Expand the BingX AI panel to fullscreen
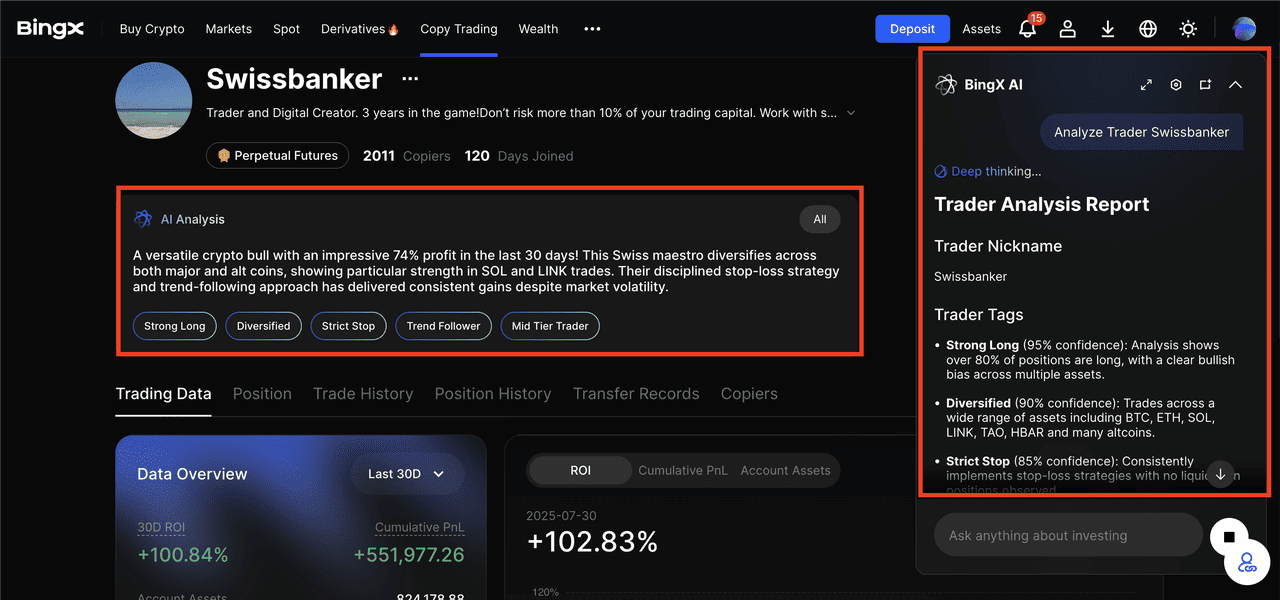The height and width of the screenshot is (600, 1280). pyautogui.click(x=1146, y=85)
